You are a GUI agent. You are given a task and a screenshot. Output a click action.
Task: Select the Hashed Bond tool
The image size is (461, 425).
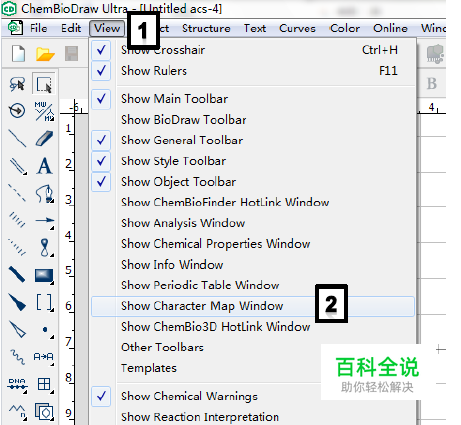pyautogui.click(x=17, y=220)
